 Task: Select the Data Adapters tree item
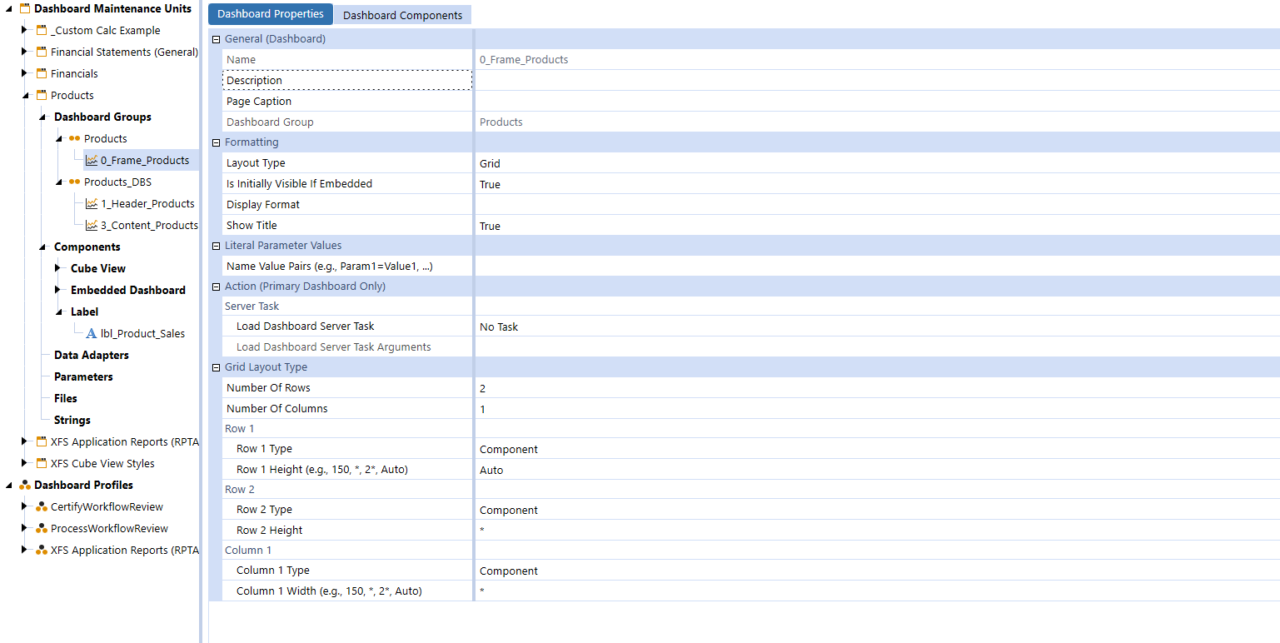91,355
